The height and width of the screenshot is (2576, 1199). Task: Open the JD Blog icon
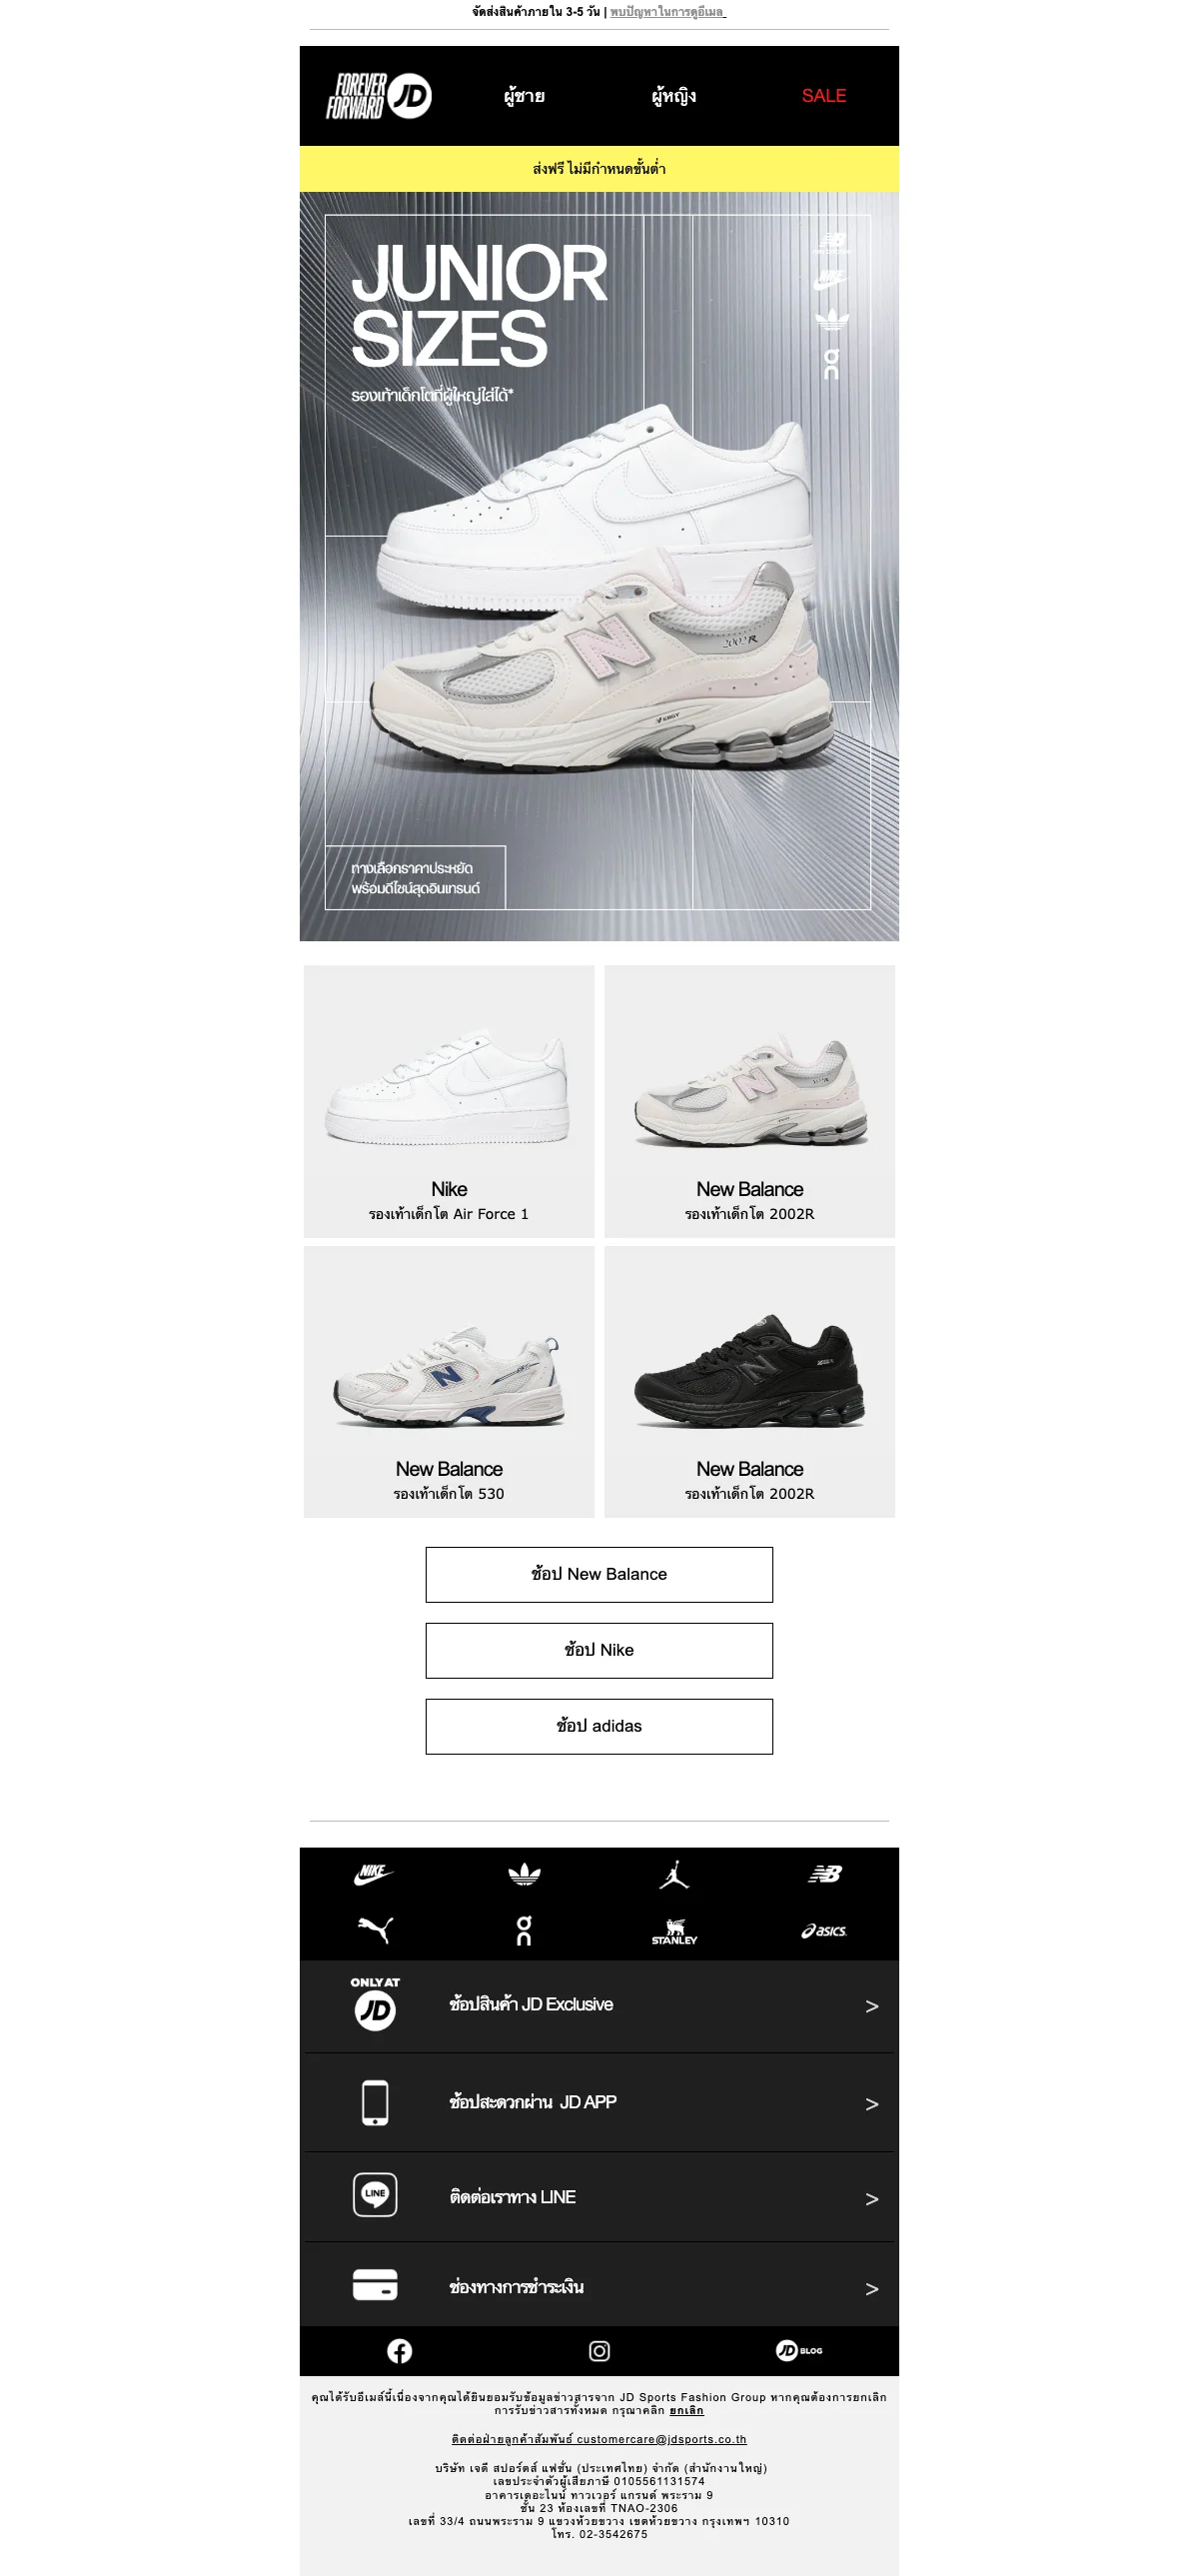(x=799, y=2350)
